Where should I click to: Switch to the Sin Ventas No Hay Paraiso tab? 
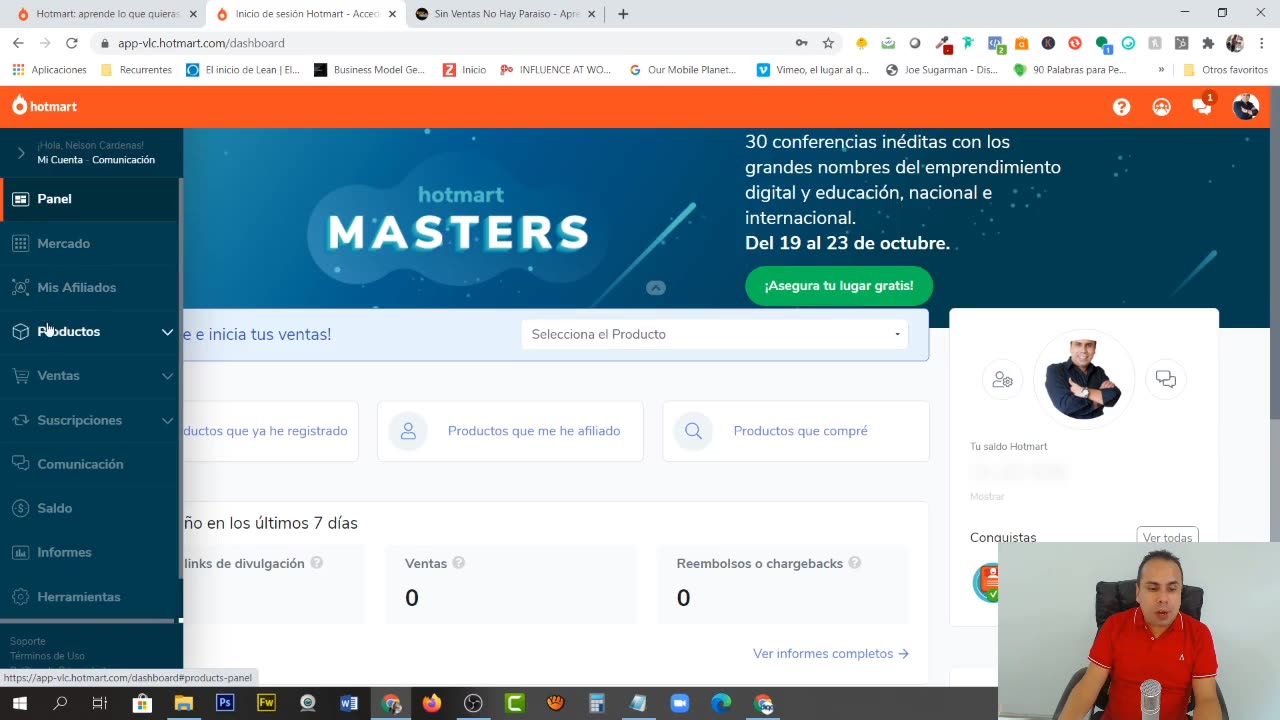[505, 14]
